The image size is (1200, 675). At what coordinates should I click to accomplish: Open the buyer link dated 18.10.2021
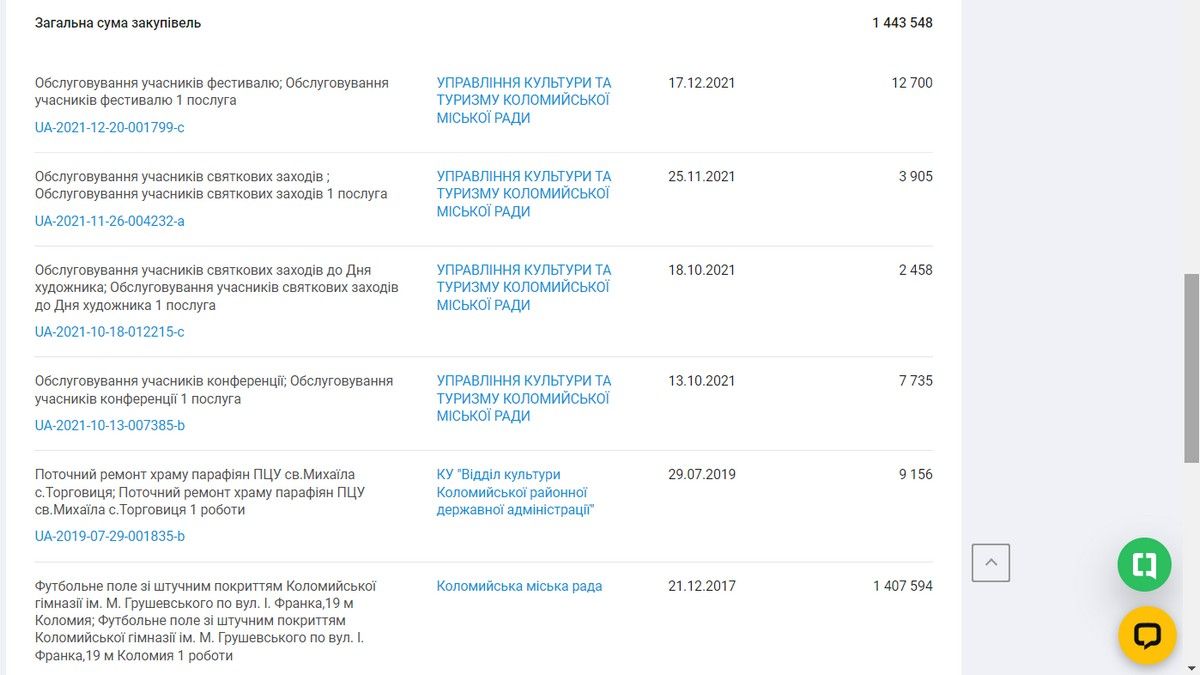coord(523,287)
